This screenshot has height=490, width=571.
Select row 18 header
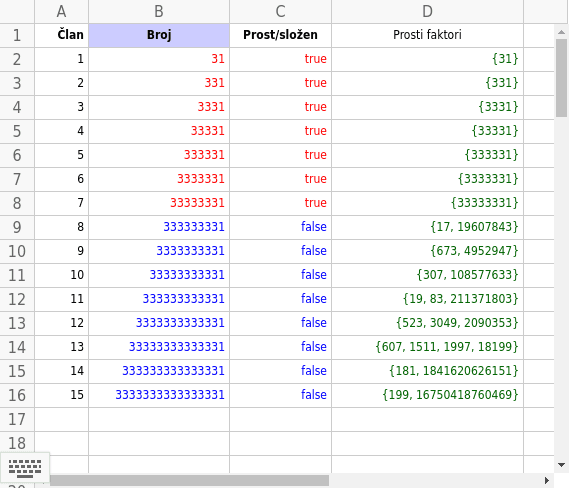(x=17, y=444)
